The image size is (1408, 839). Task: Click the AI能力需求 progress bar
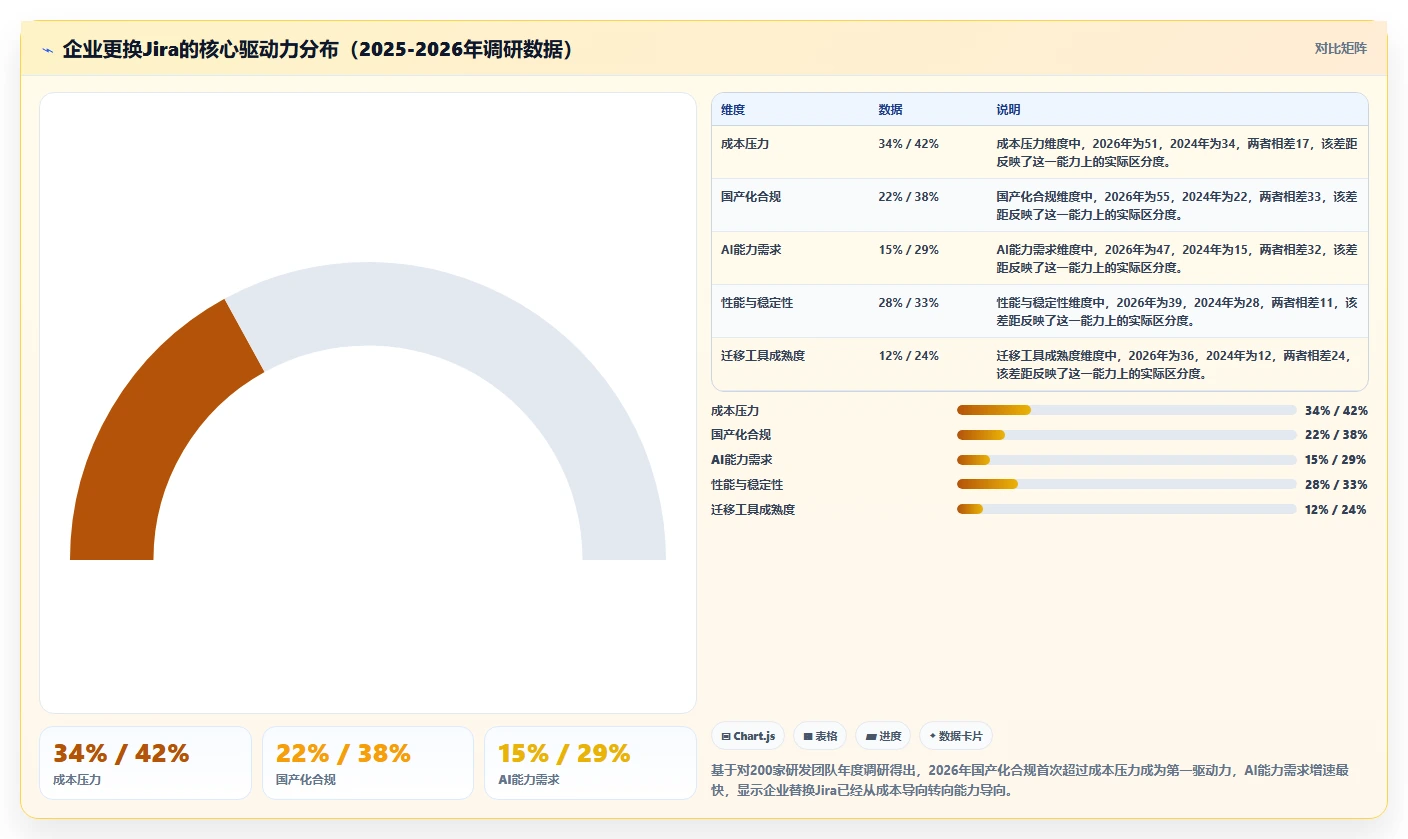coord(1126,460)
